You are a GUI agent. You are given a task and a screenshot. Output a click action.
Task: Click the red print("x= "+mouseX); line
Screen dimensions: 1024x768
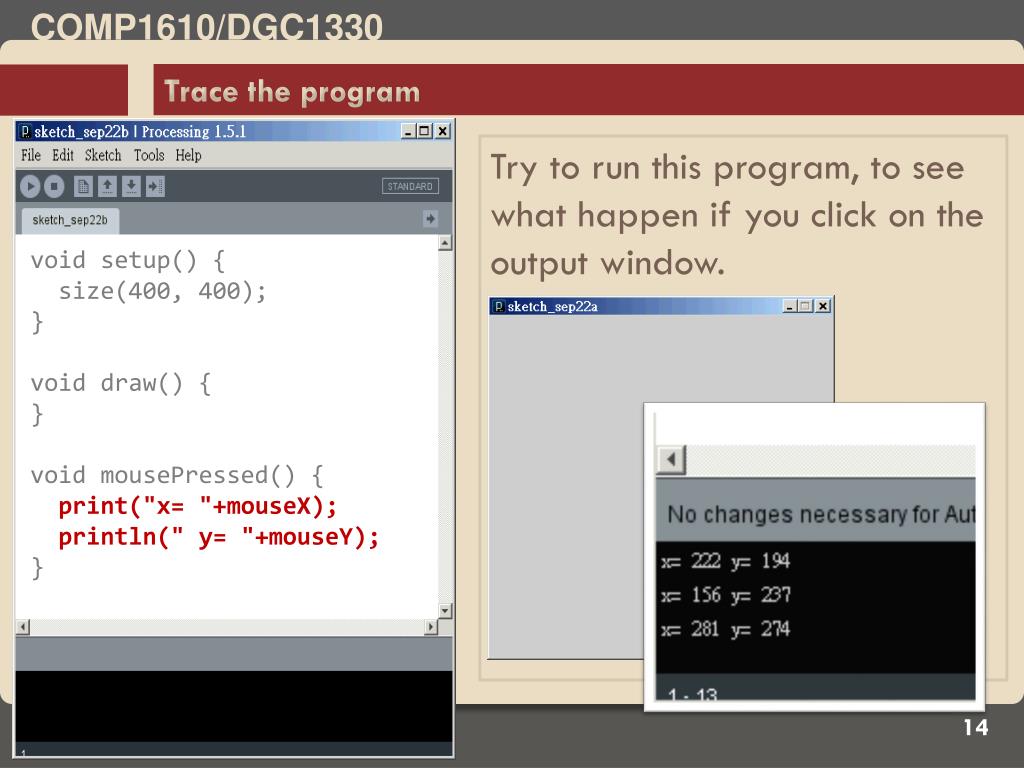(198, 506)
